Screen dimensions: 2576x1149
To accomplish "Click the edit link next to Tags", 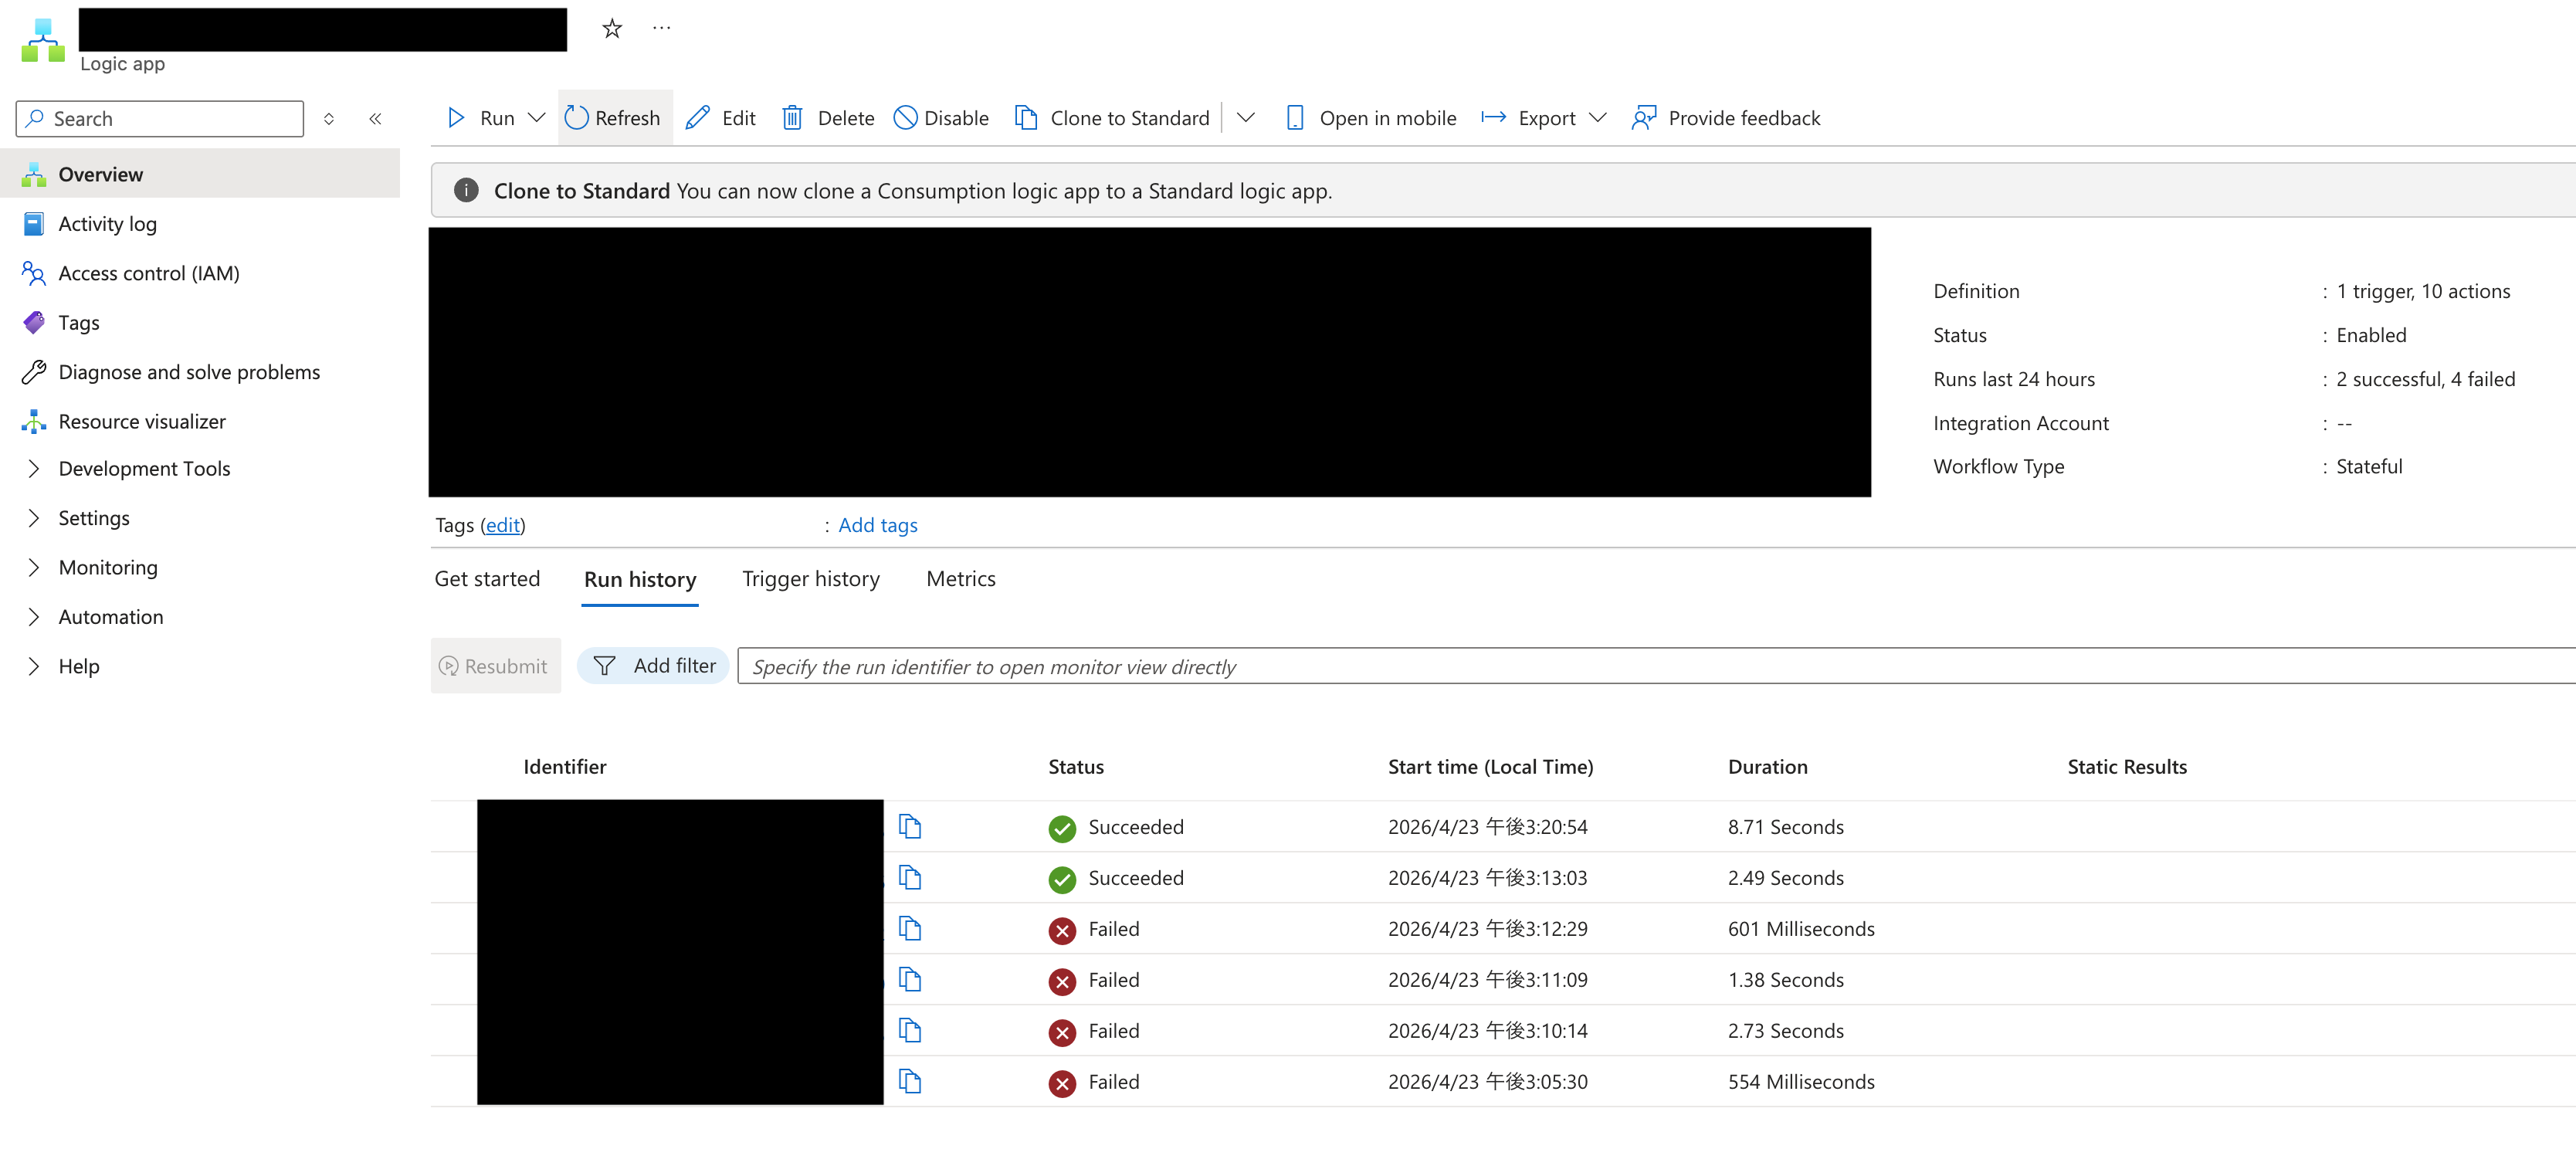I will pyautogui.click(x=503, y=525).
